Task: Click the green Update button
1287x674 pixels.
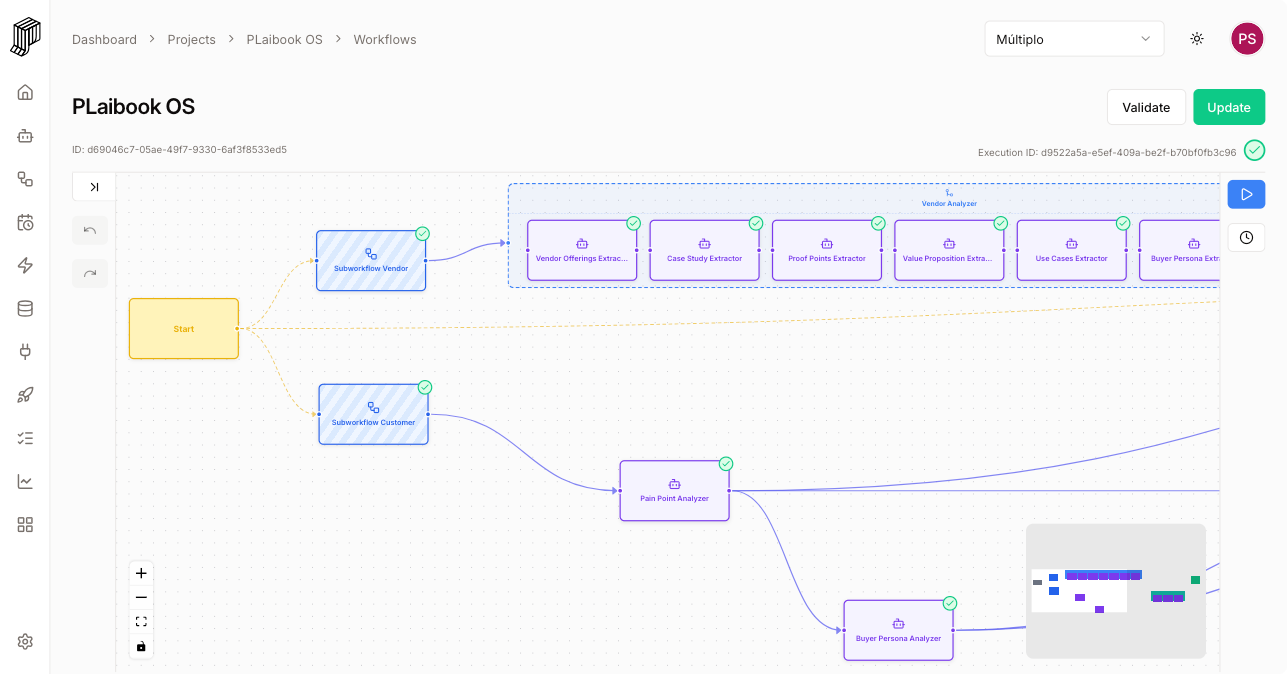Action: pyautogui.click(x=1229, y=107)
